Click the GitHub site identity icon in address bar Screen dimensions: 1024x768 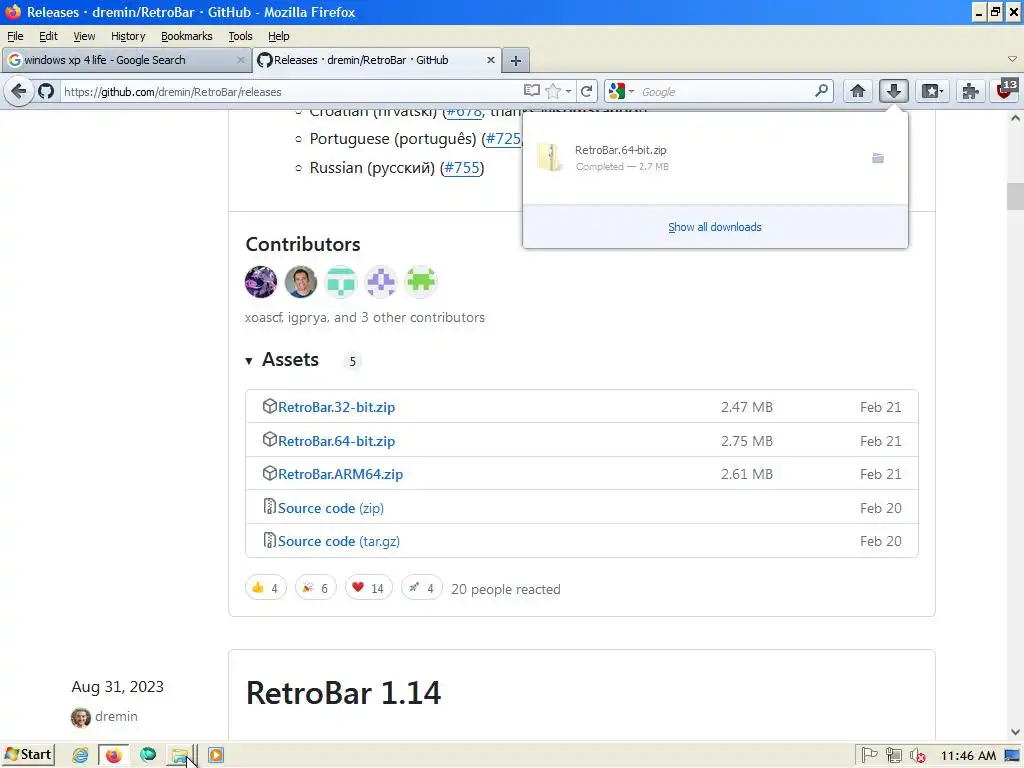pyautogui.click(x=46, y=91)
